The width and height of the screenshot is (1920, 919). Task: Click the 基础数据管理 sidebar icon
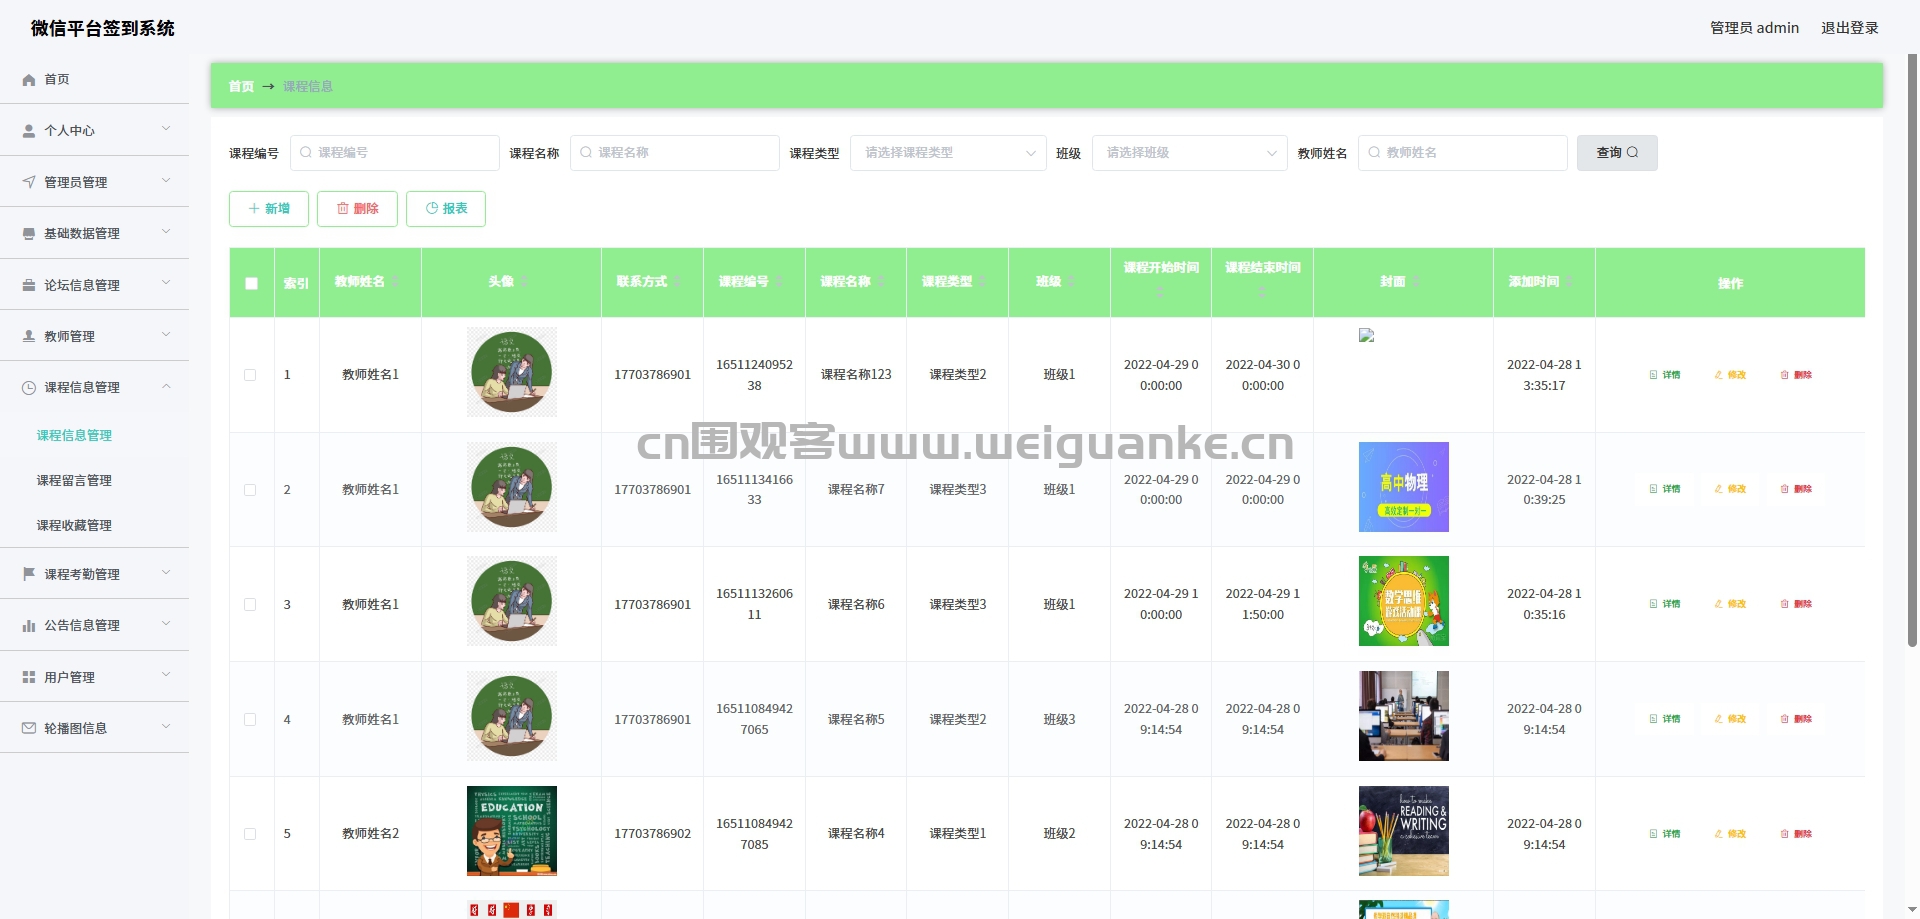pyautogui.click(x=29, y=233)
